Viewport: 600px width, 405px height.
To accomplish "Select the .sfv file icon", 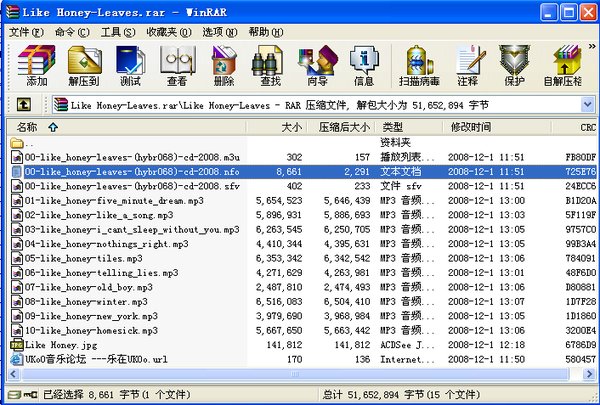I will click(x=17, y=186).
